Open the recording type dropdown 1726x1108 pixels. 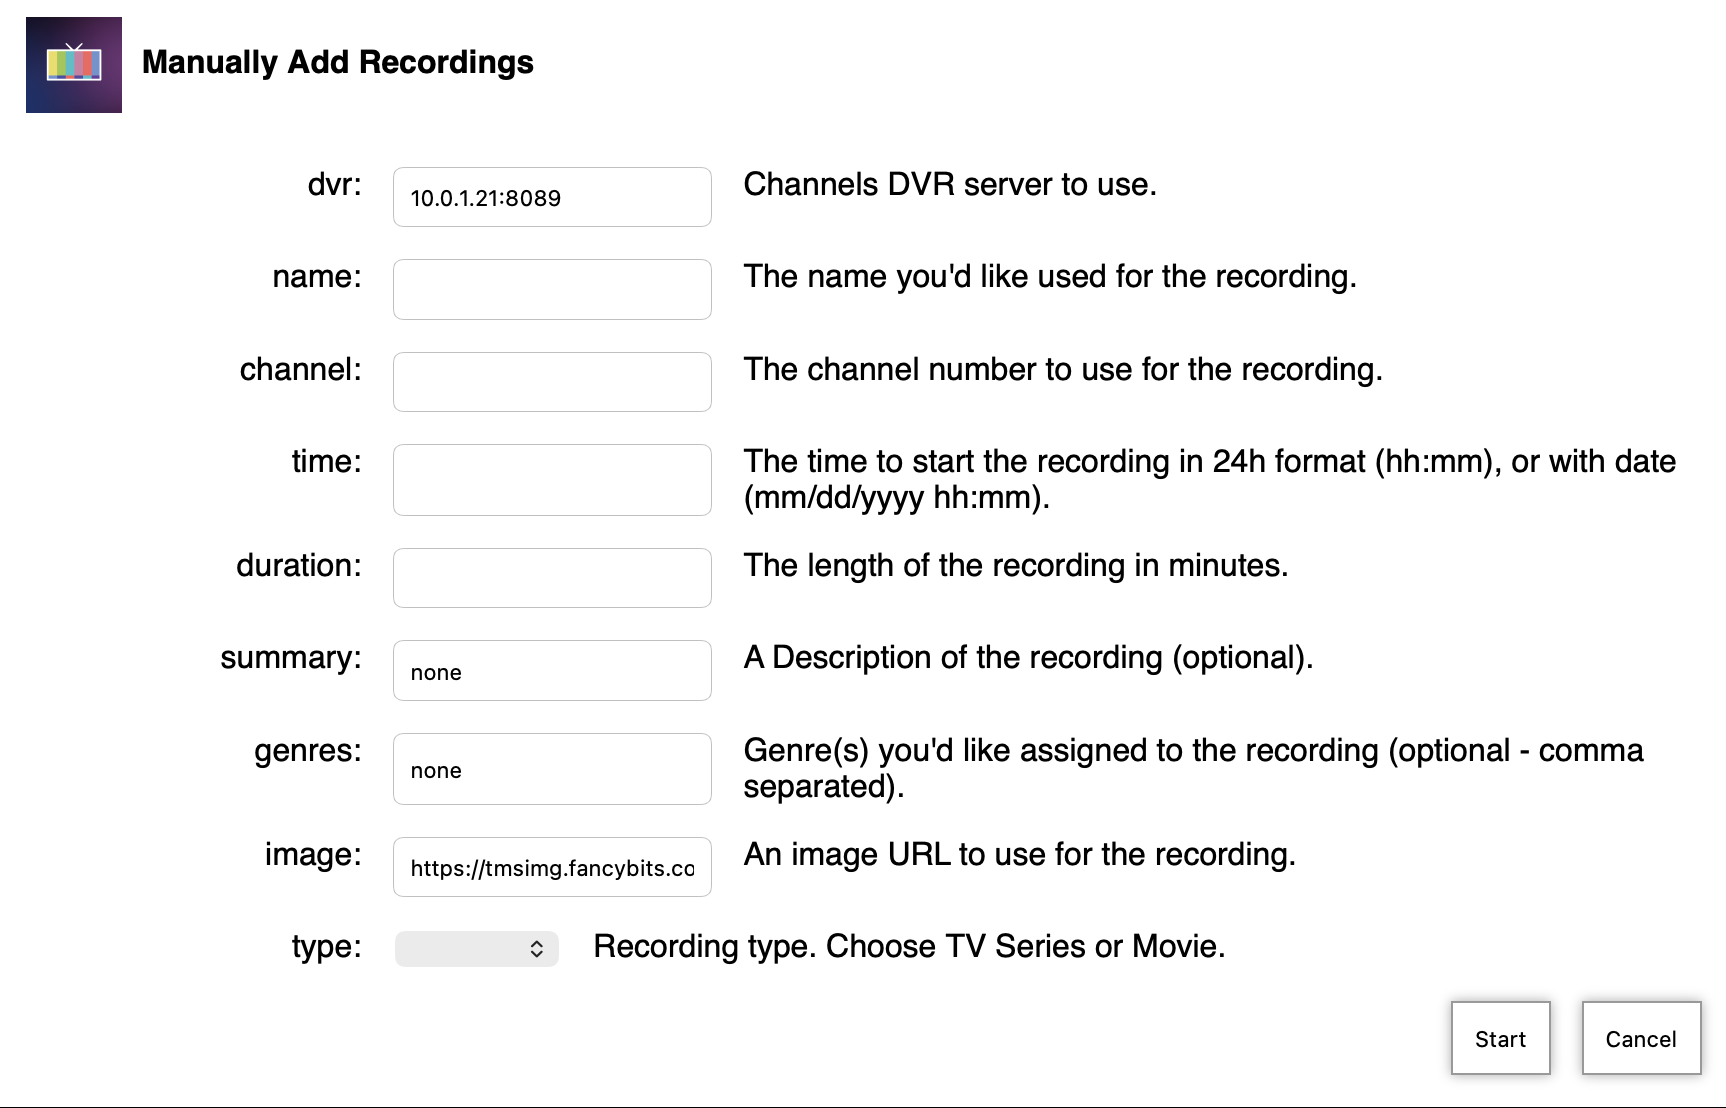(477, 948)
